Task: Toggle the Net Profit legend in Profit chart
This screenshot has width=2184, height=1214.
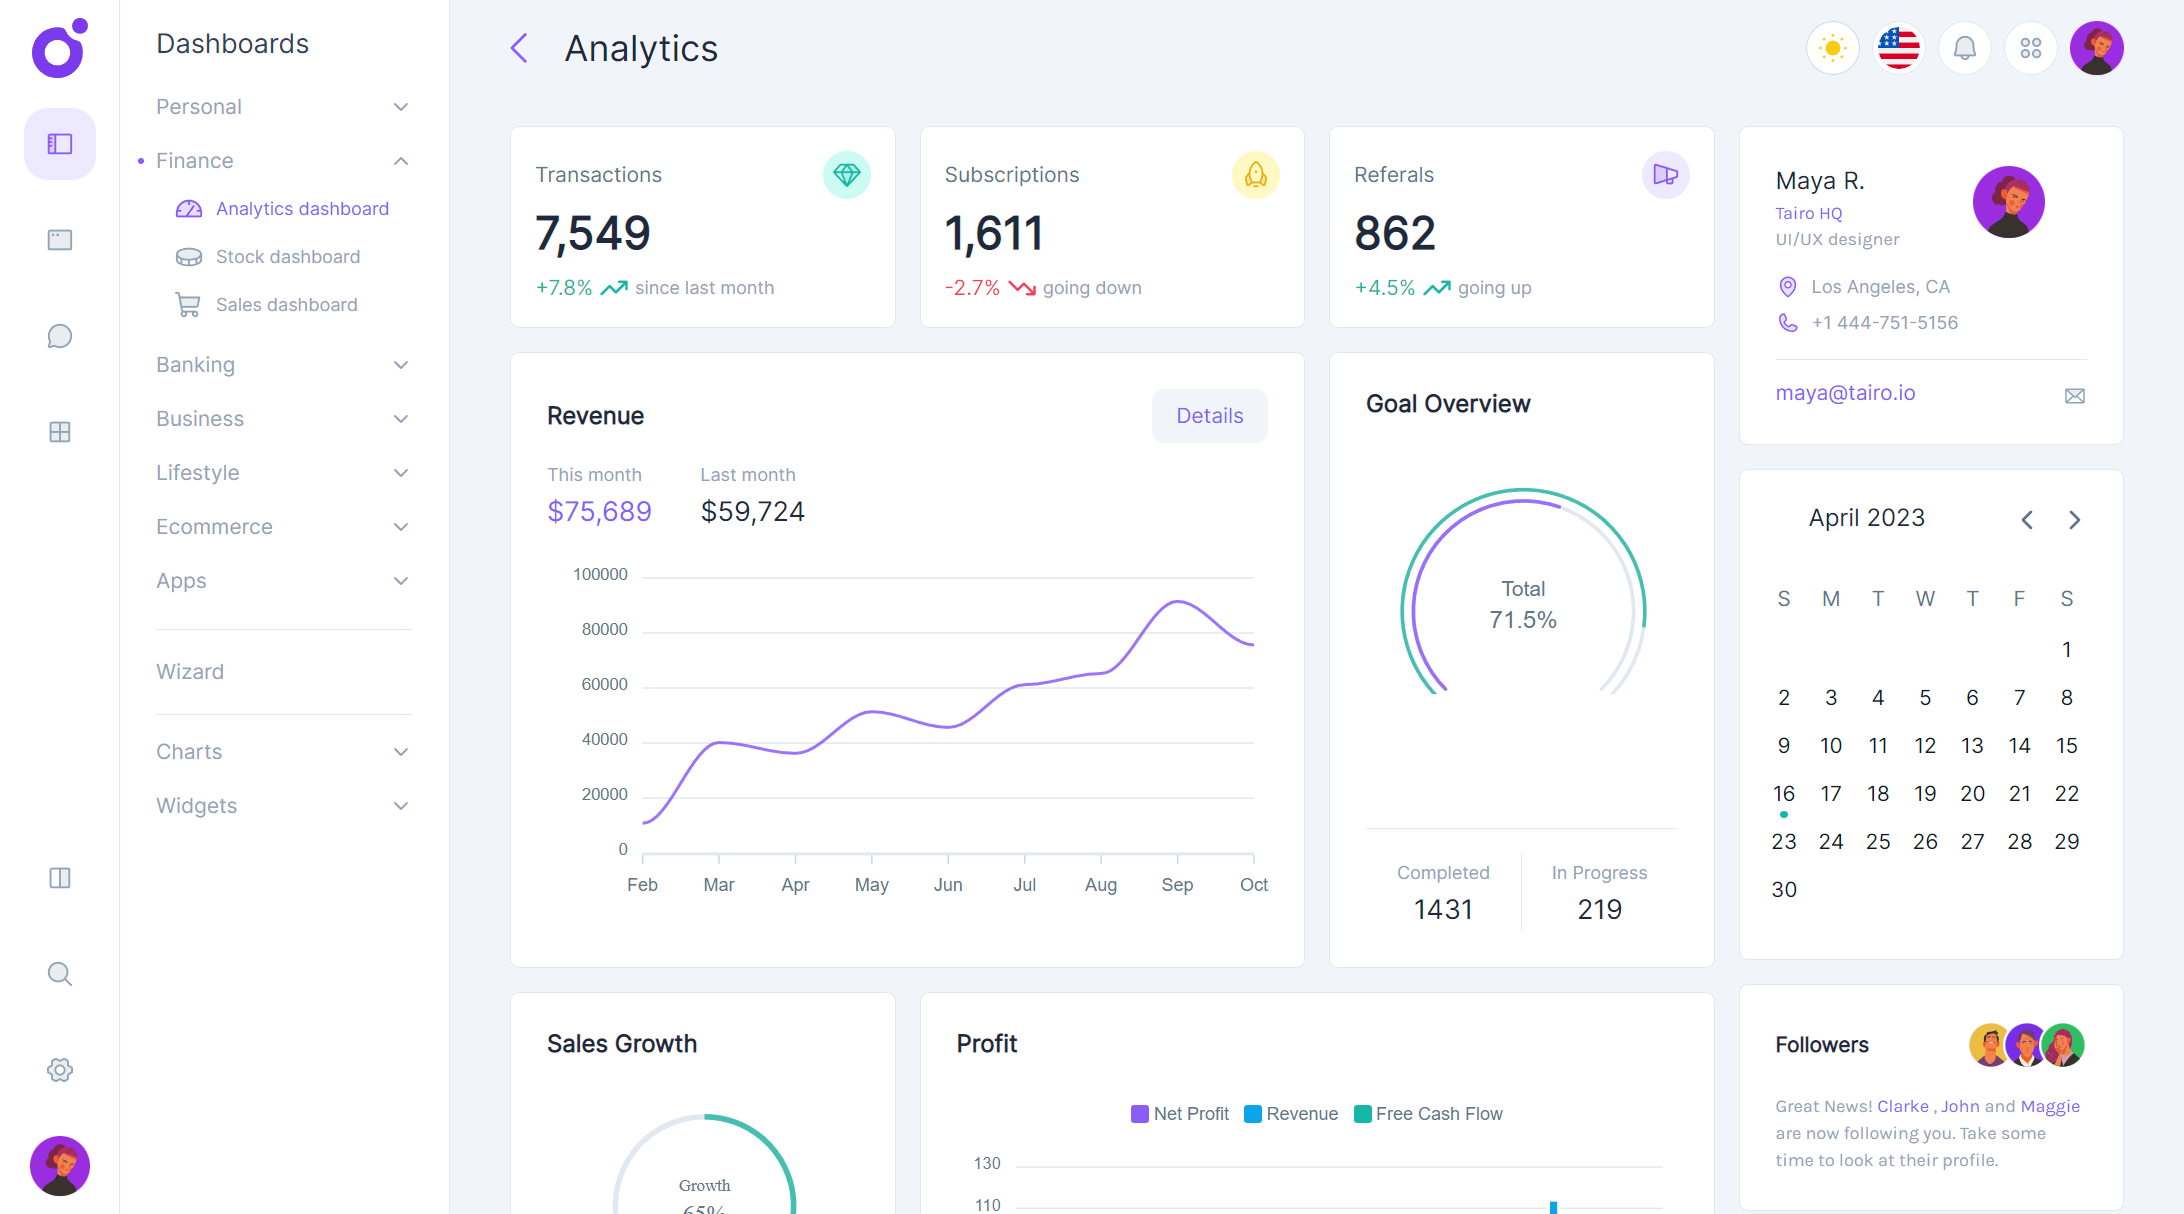Action: [x=1180, y=1113]
